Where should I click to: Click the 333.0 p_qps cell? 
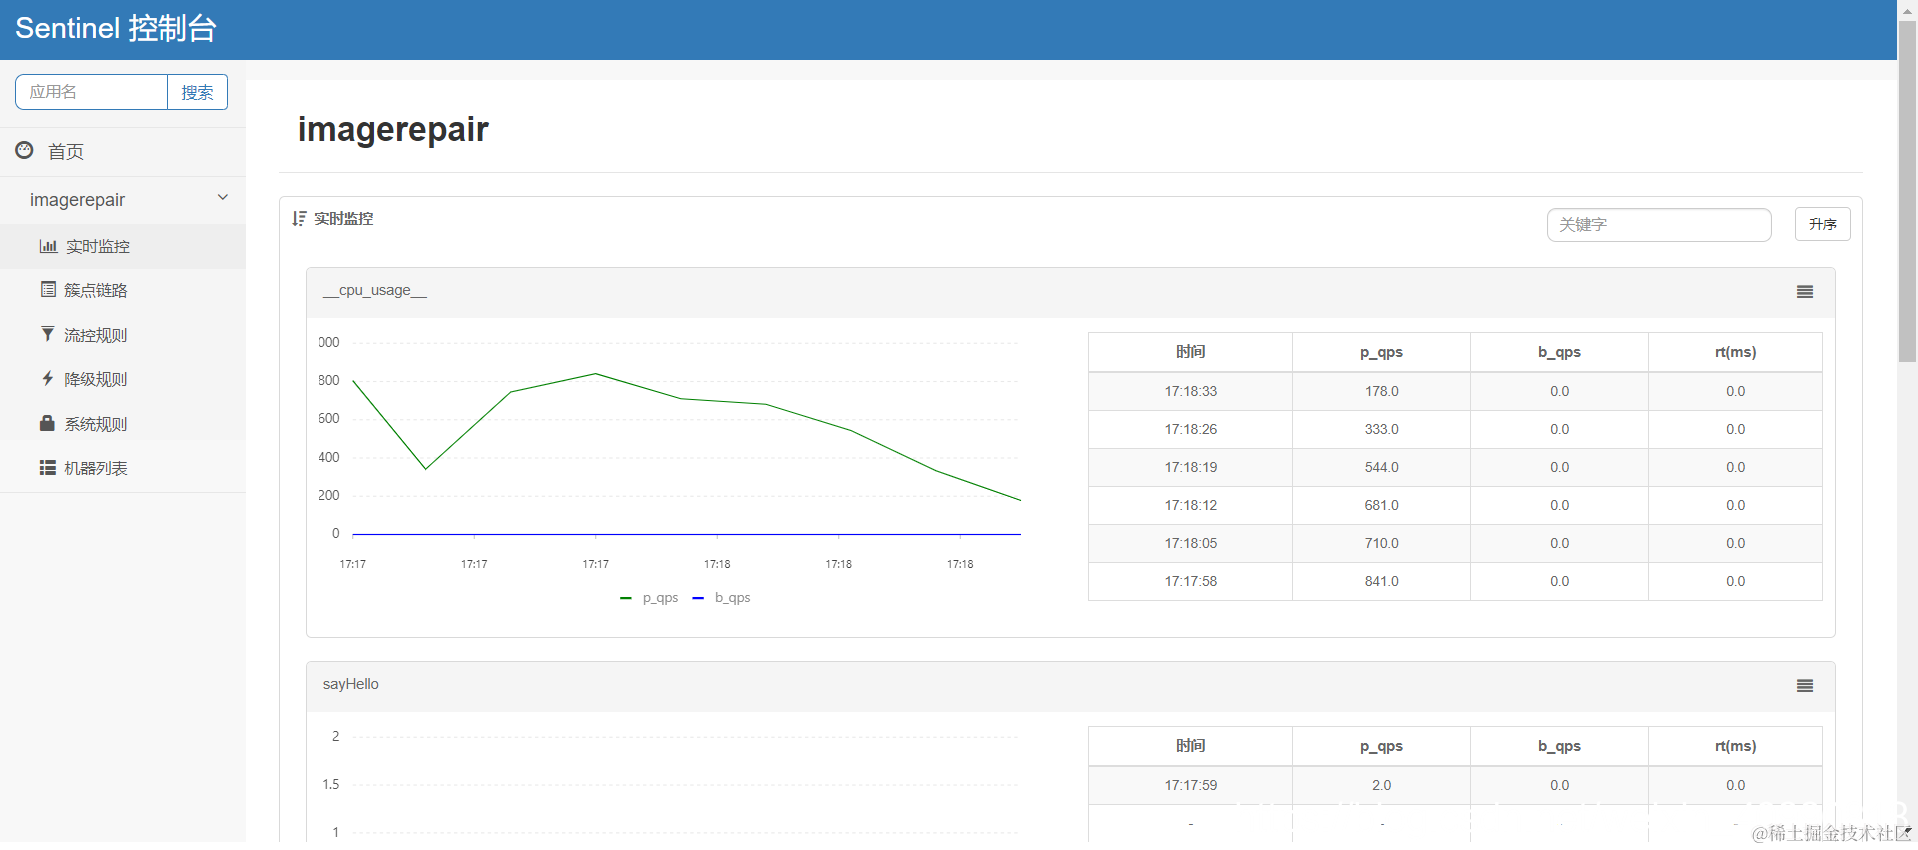[1381, 429]
